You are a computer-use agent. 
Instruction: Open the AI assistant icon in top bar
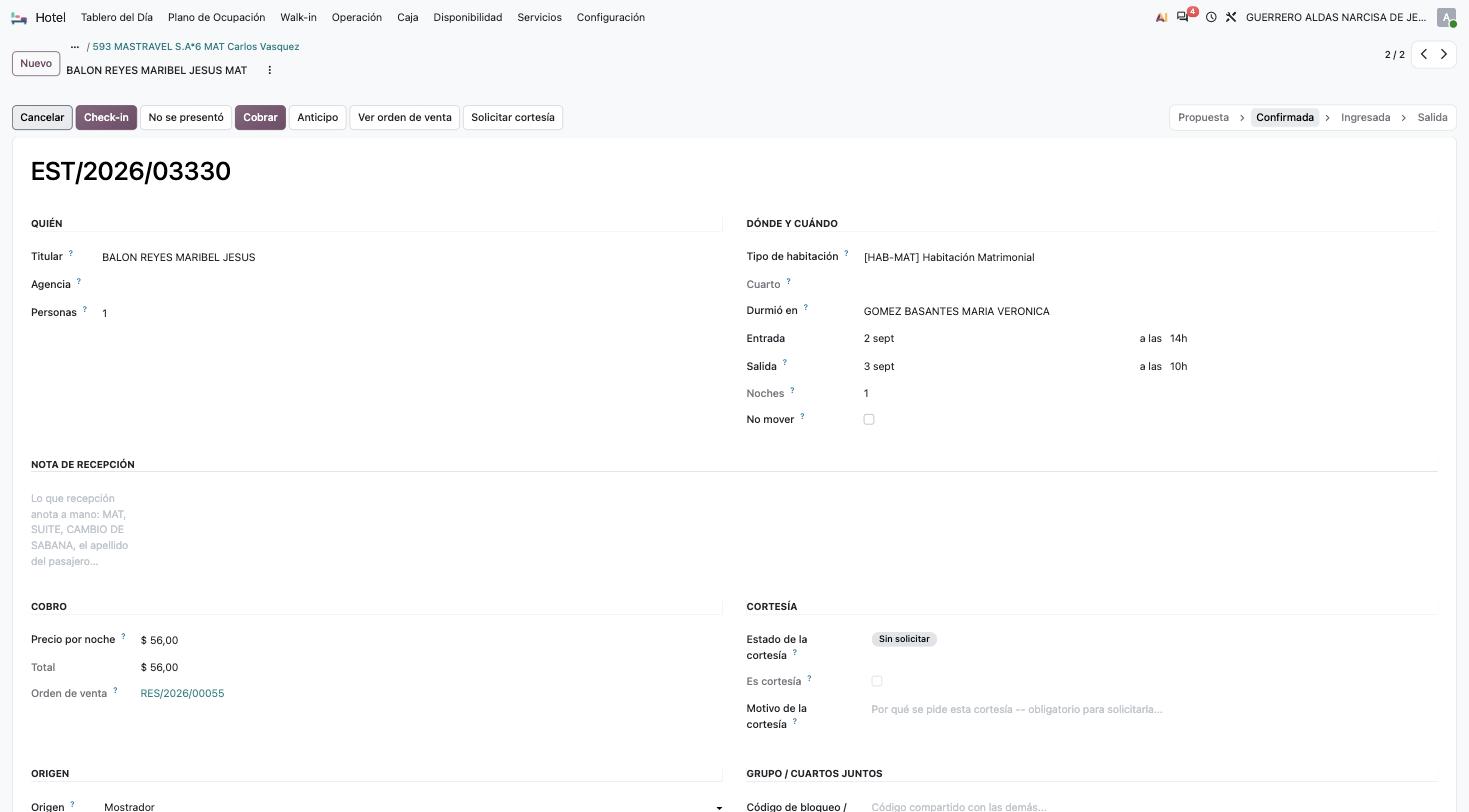tap(1161, 18)
